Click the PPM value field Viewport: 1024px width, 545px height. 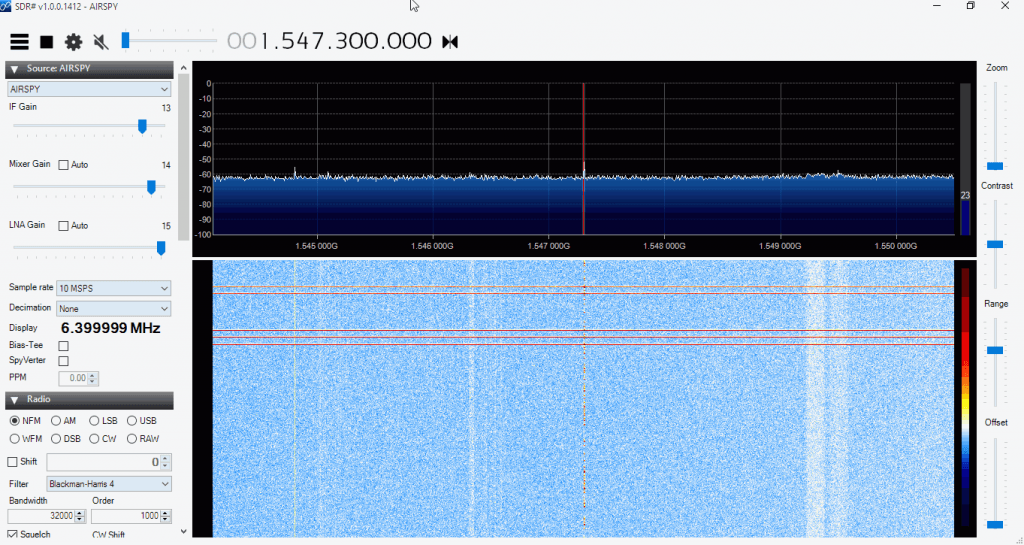pos(73,378)
